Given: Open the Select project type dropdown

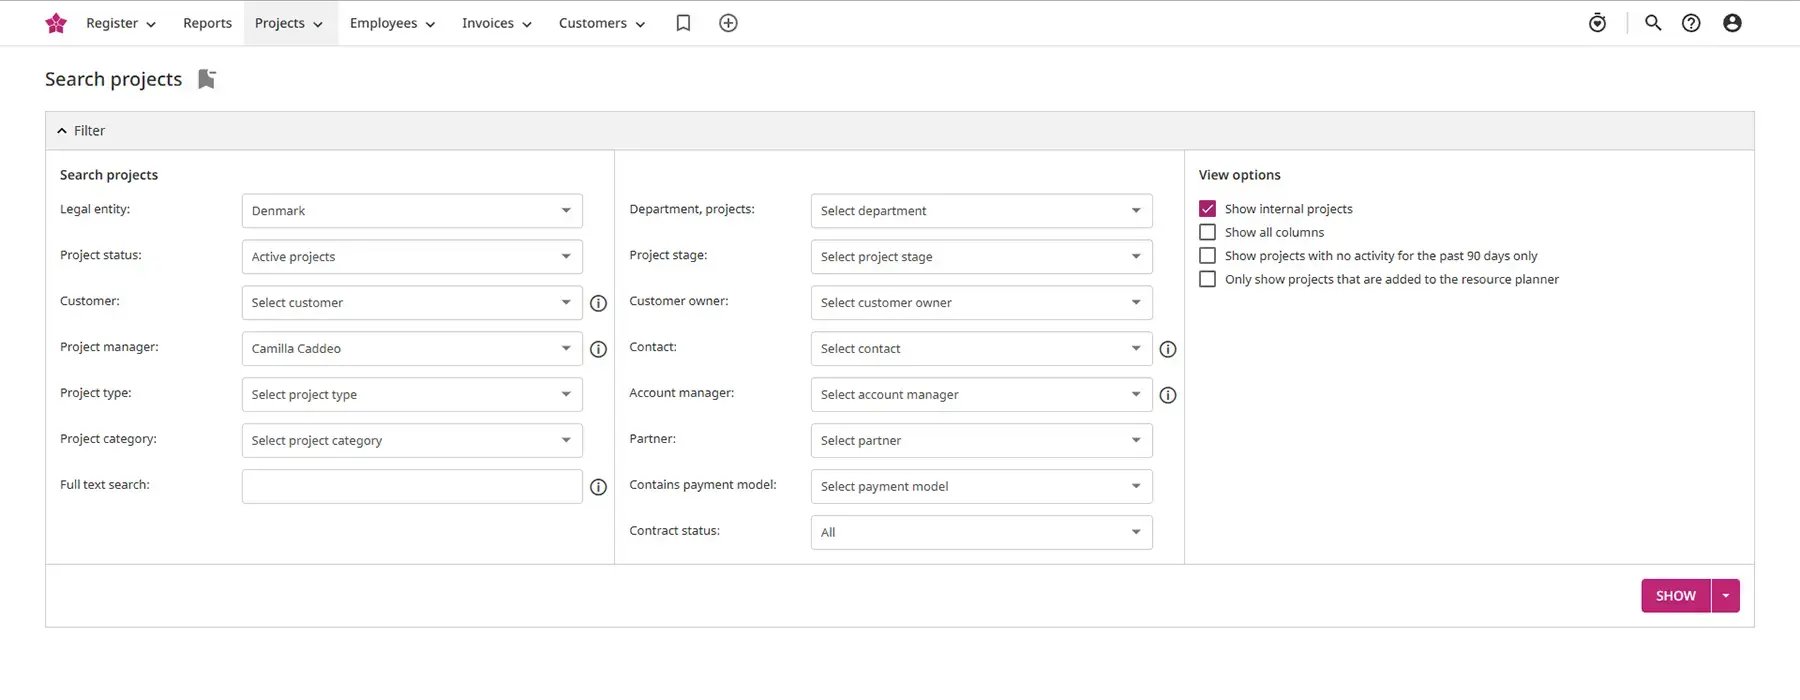Looking at the screenshot, I should pyautogui.click(x=412, y=395).
